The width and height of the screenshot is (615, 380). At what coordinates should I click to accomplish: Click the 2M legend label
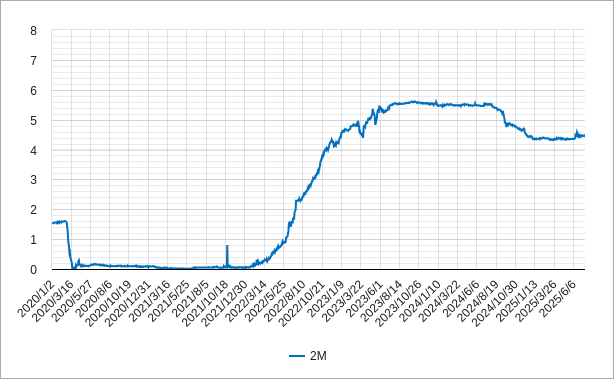click(318, 356)
